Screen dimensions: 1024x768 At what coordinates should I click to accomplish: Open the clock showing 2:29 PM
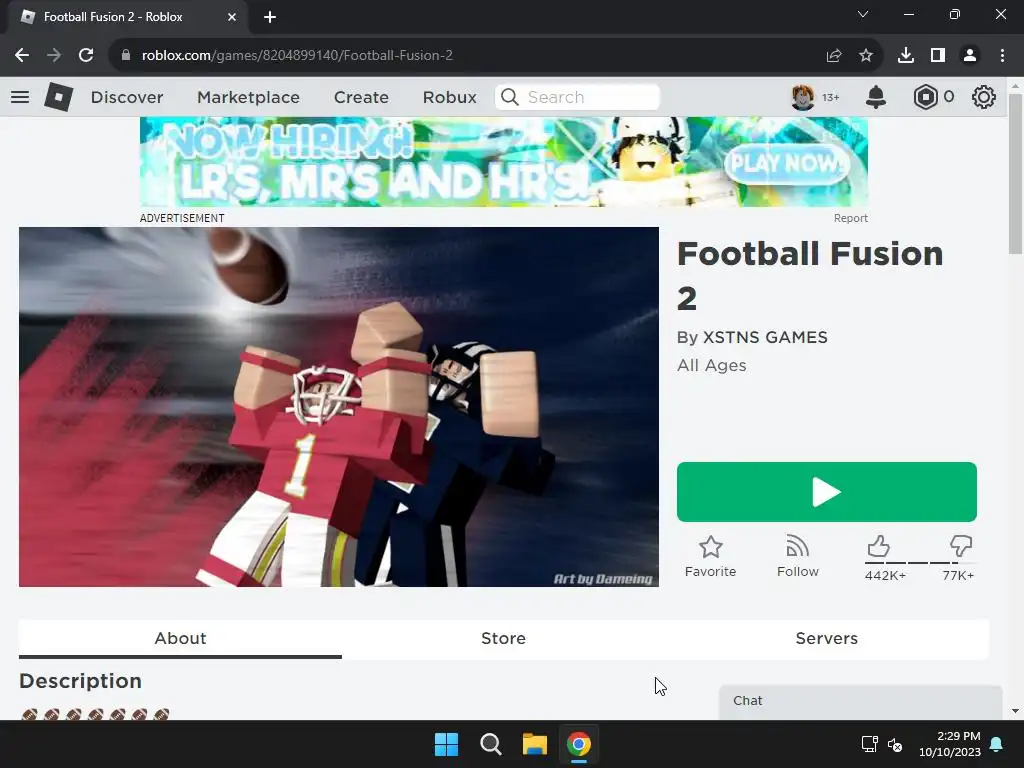click(x=950, y=744)
